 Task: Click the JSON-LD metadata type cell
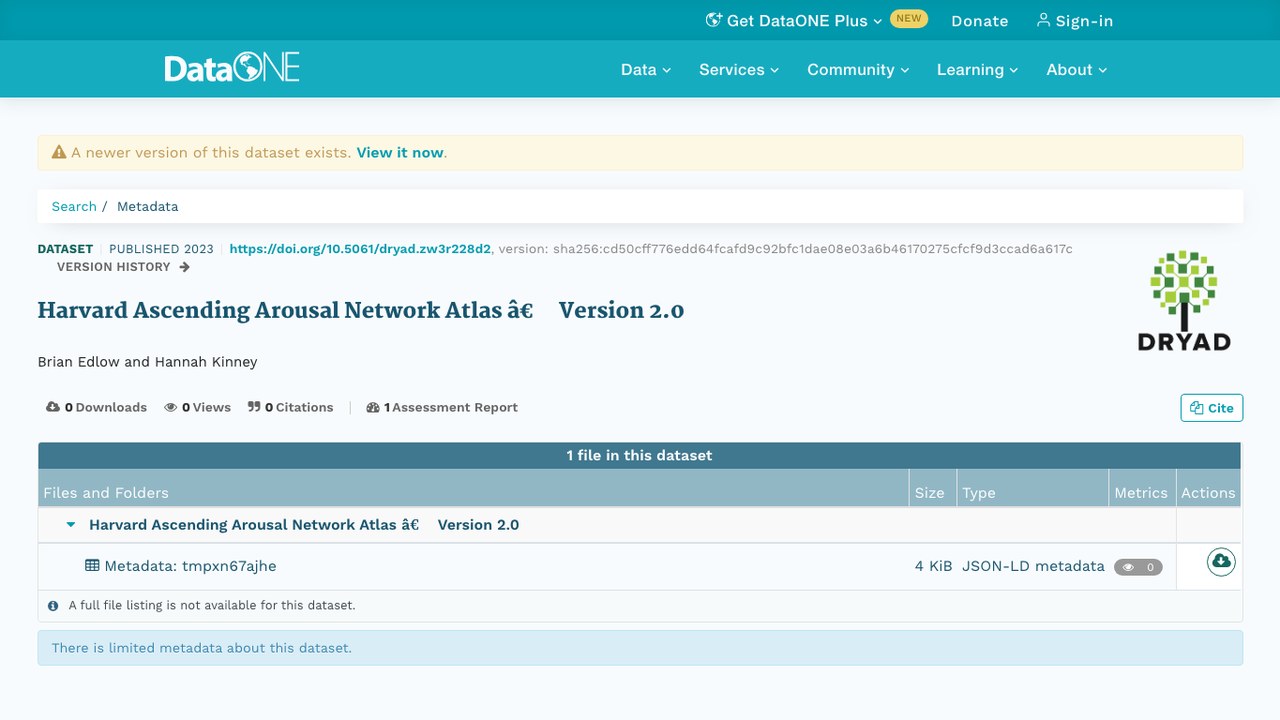1033,566
